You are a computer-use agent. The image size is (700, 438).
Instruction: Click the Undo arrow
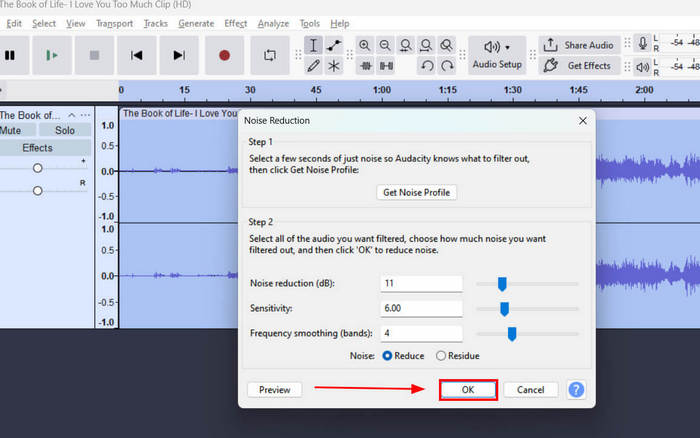click(x=427, y=66)
